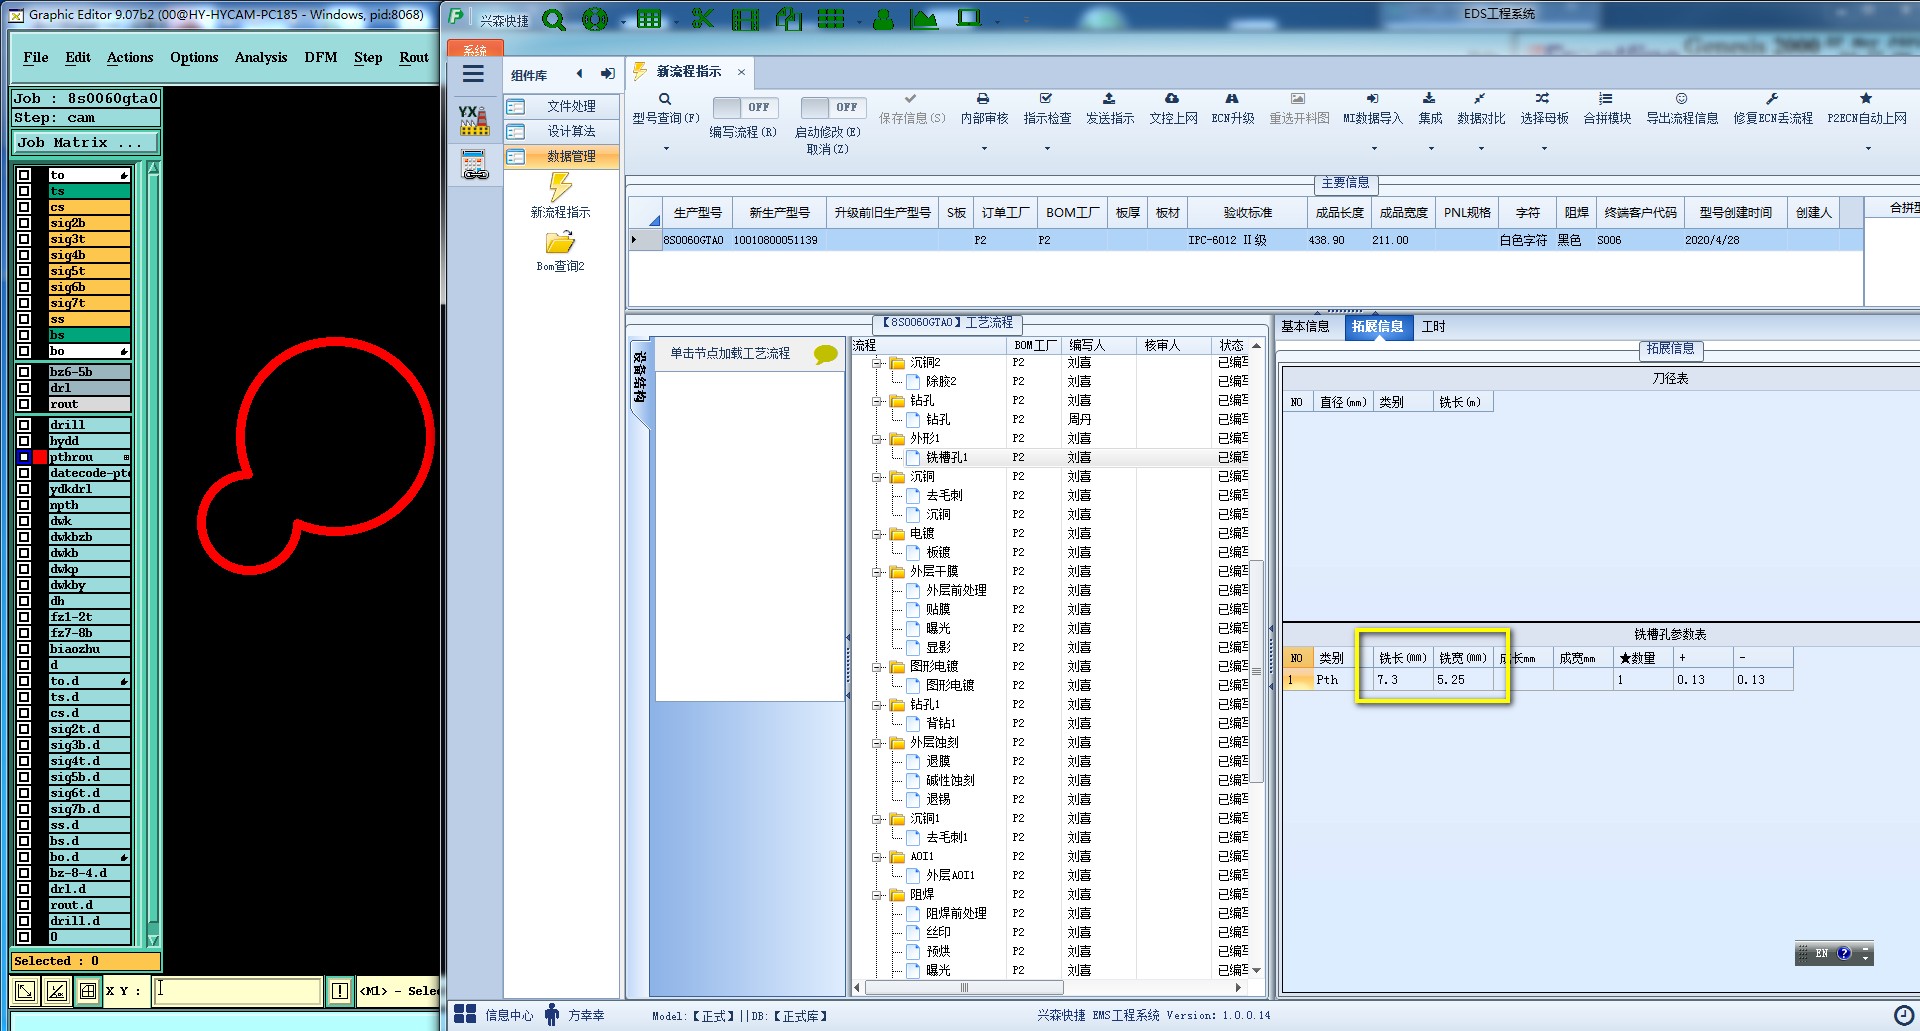Click 指示检查 check icon

pyautogui.click(x=1046, y=99)
